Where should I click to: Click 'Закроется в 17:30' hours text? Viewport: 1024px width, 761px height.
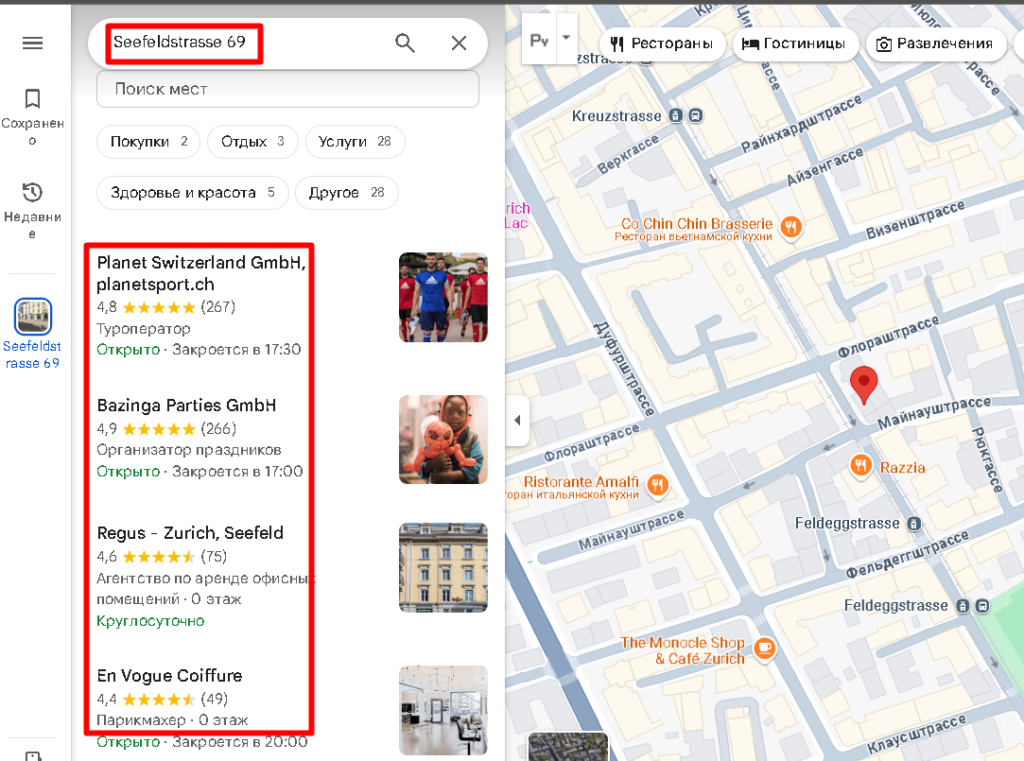[236, 349]
